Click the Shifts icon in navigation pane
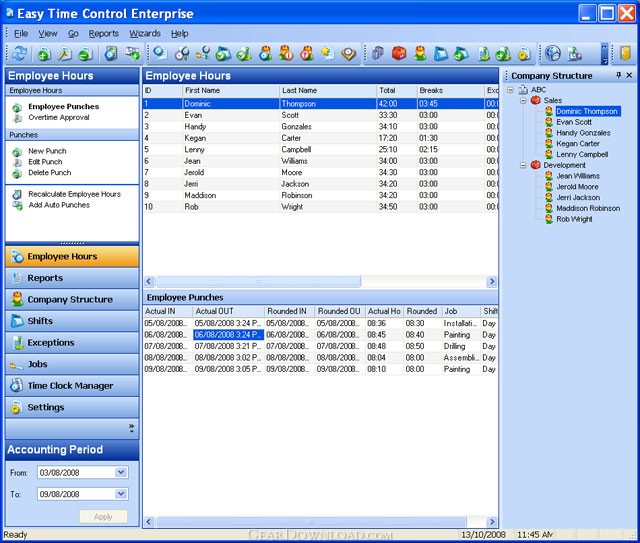640x543 pixels. (17, 321)
